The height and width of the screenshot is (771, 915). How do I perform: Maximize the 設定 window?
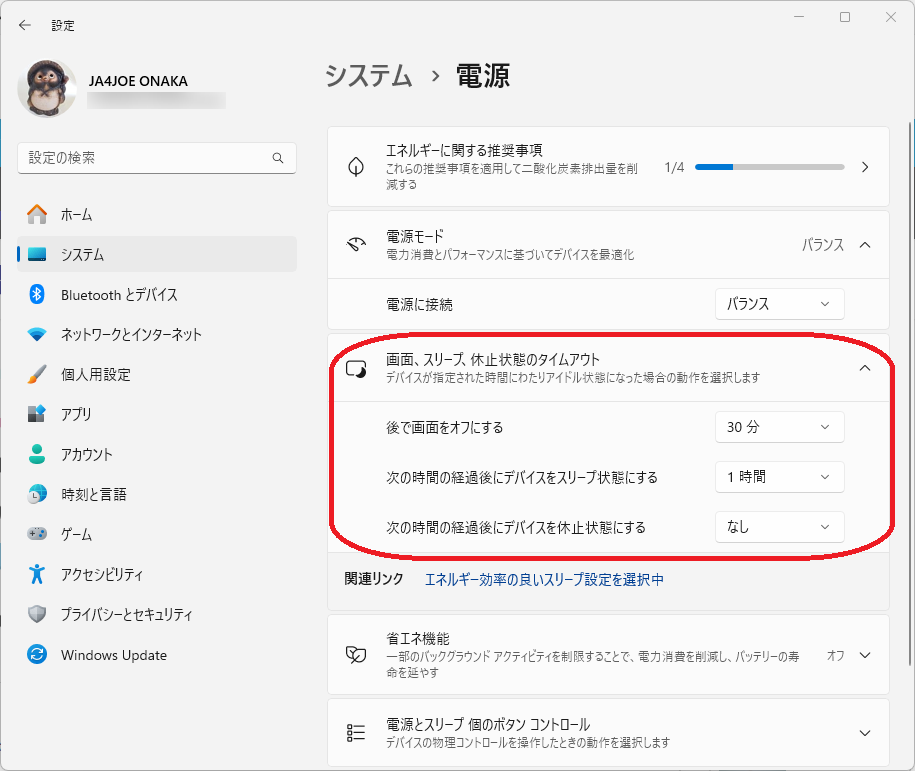tap(844, 17)
